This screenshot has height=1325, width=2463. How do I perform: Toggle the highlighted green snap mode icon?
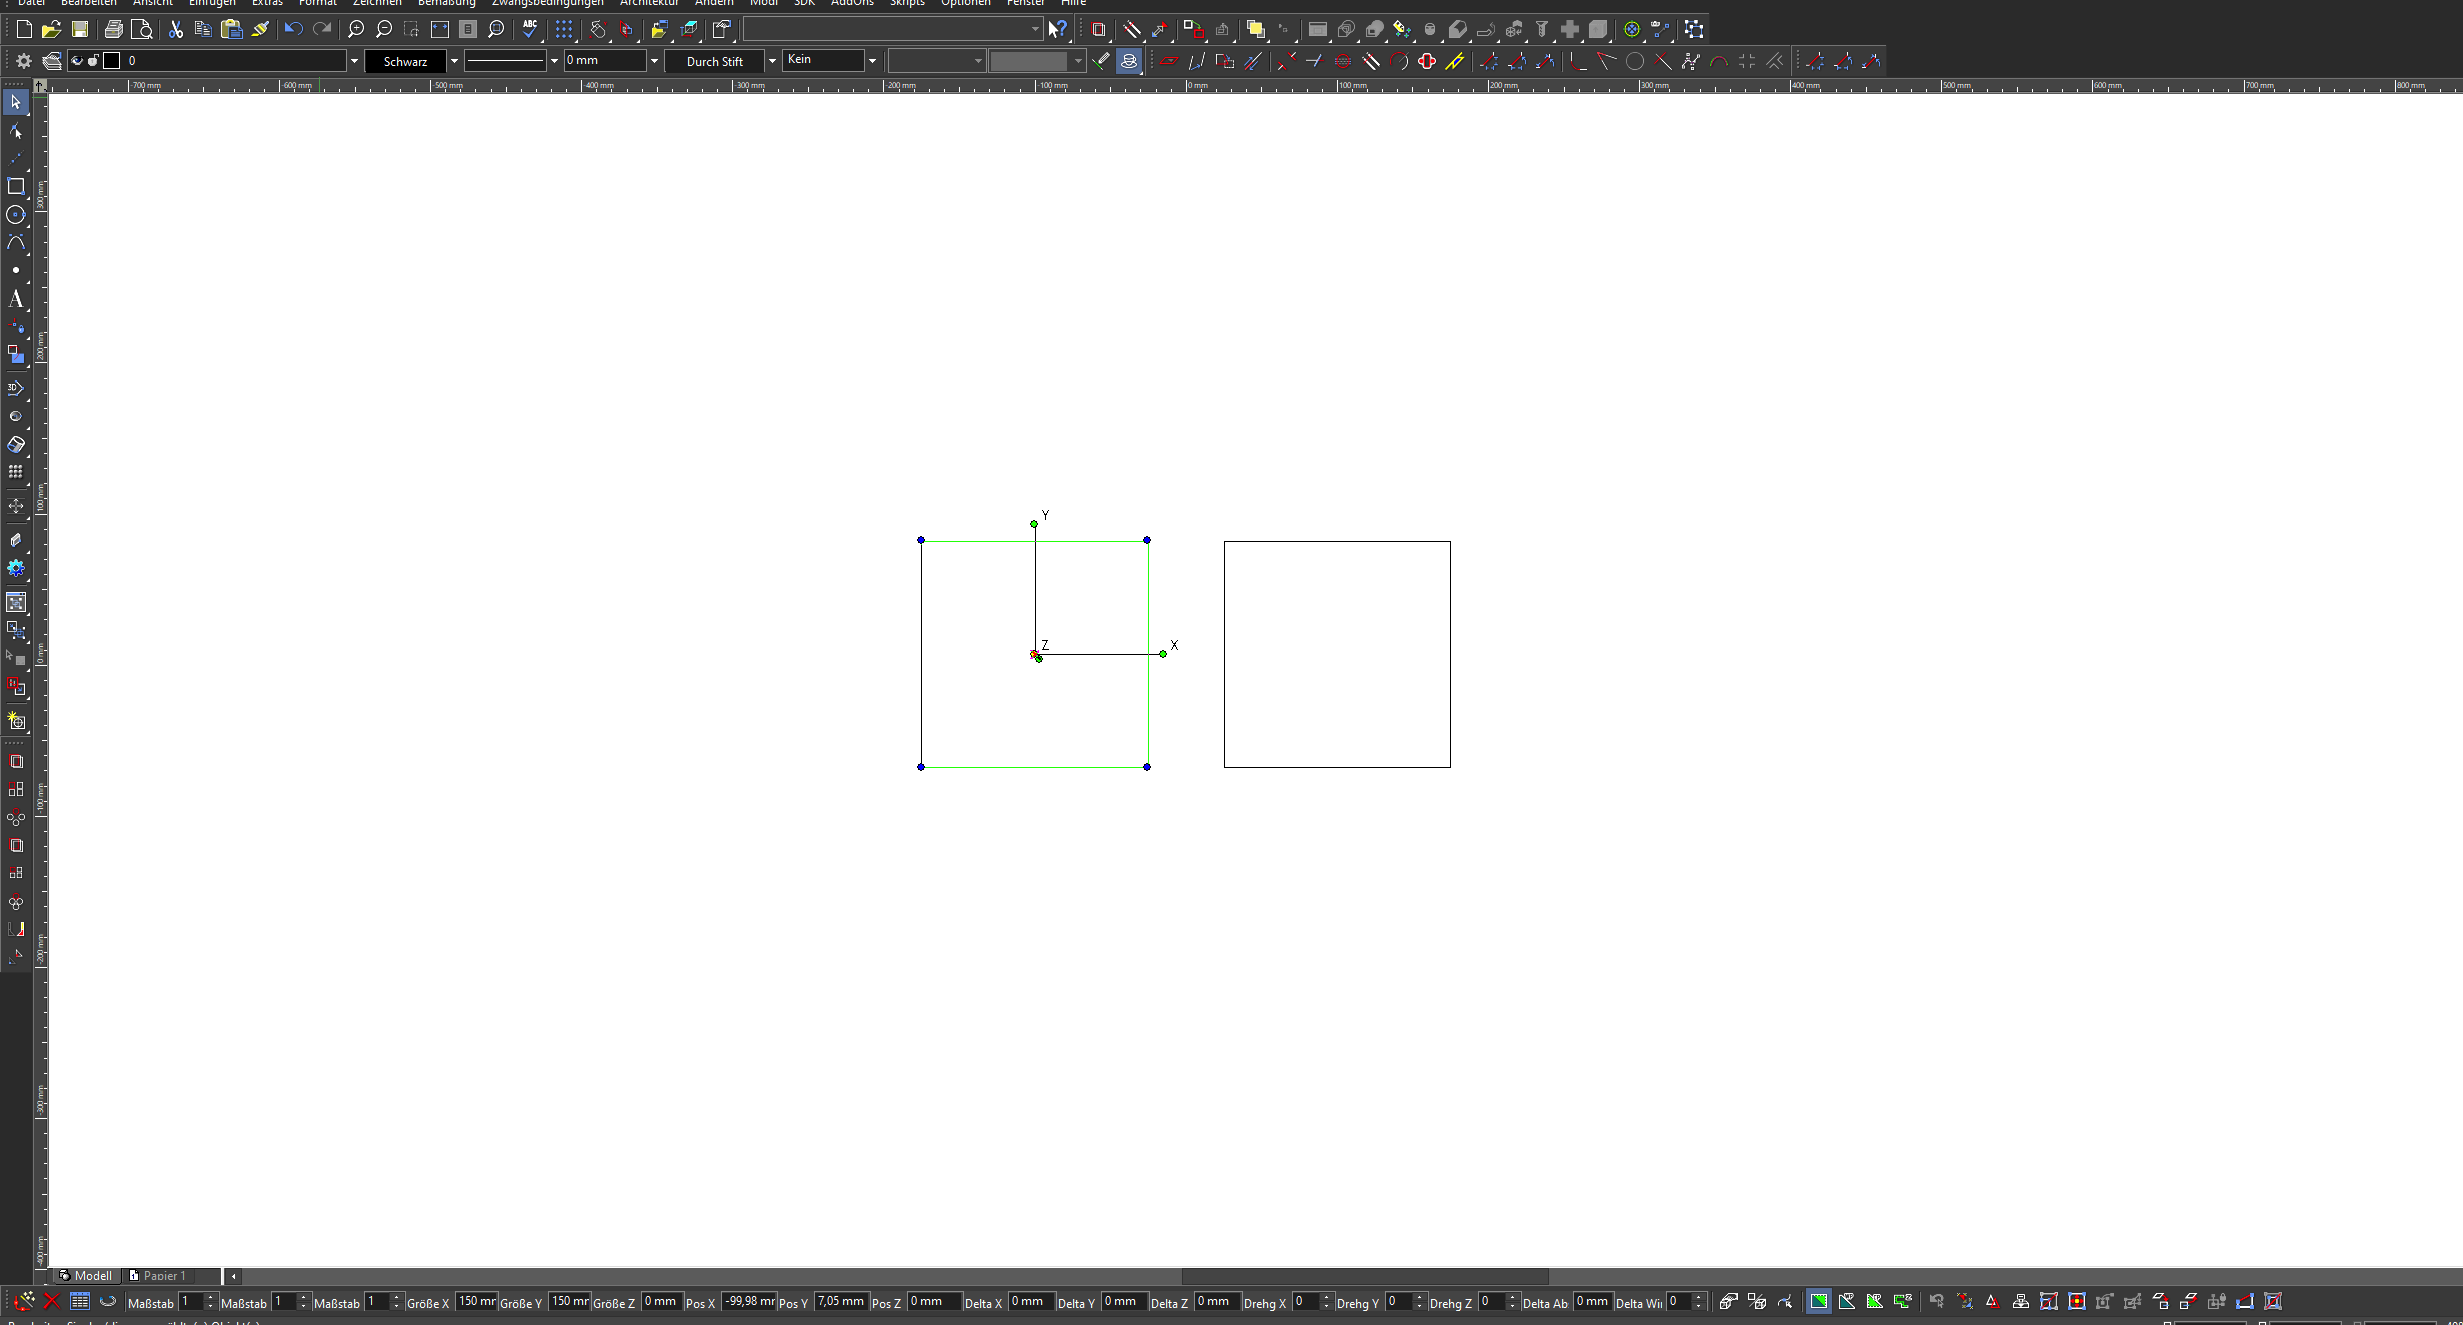1819,1301
